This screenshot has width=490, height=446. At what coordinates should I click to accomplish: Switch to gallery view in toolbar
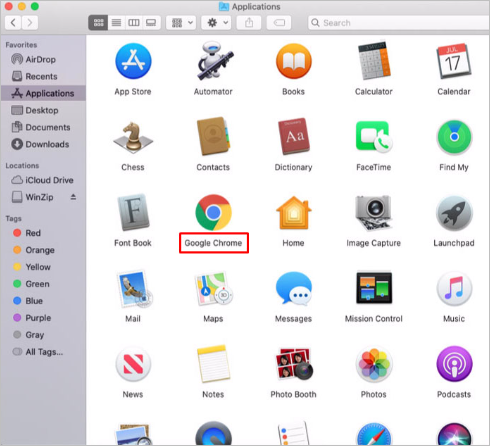(151, 23)
